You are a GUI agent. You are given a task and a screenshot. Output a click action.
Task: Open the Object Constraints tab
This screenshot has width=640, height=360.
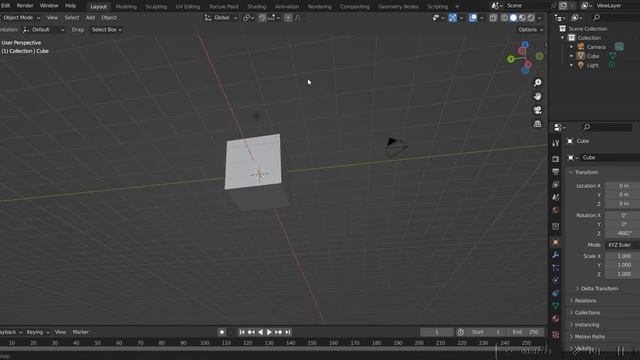pos(556,293)
